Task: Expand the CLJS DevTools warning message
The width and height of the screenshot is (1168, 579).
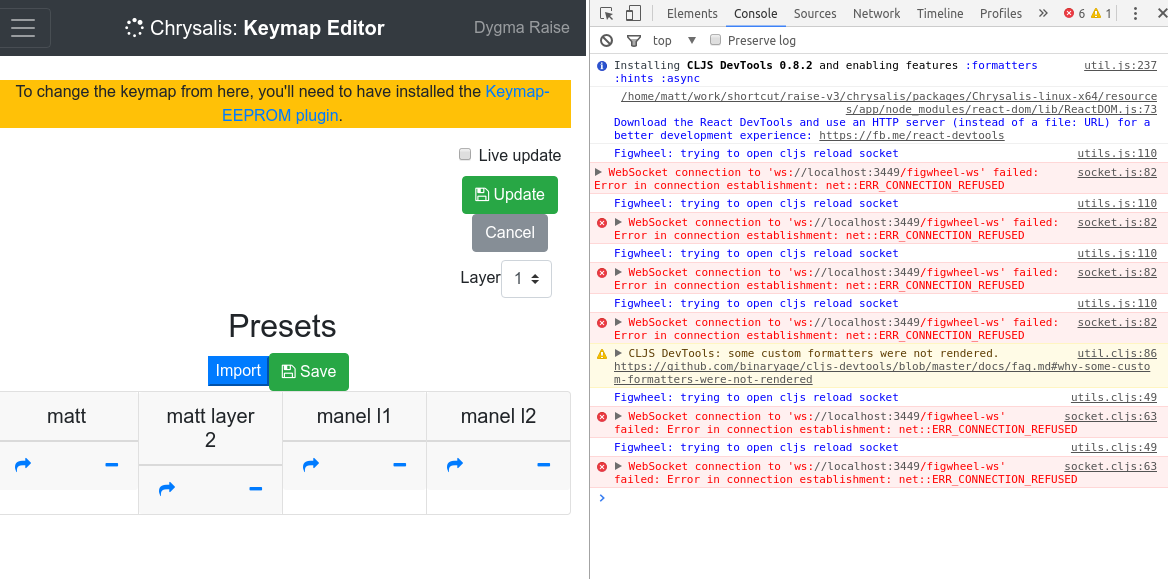Action: 618,353
